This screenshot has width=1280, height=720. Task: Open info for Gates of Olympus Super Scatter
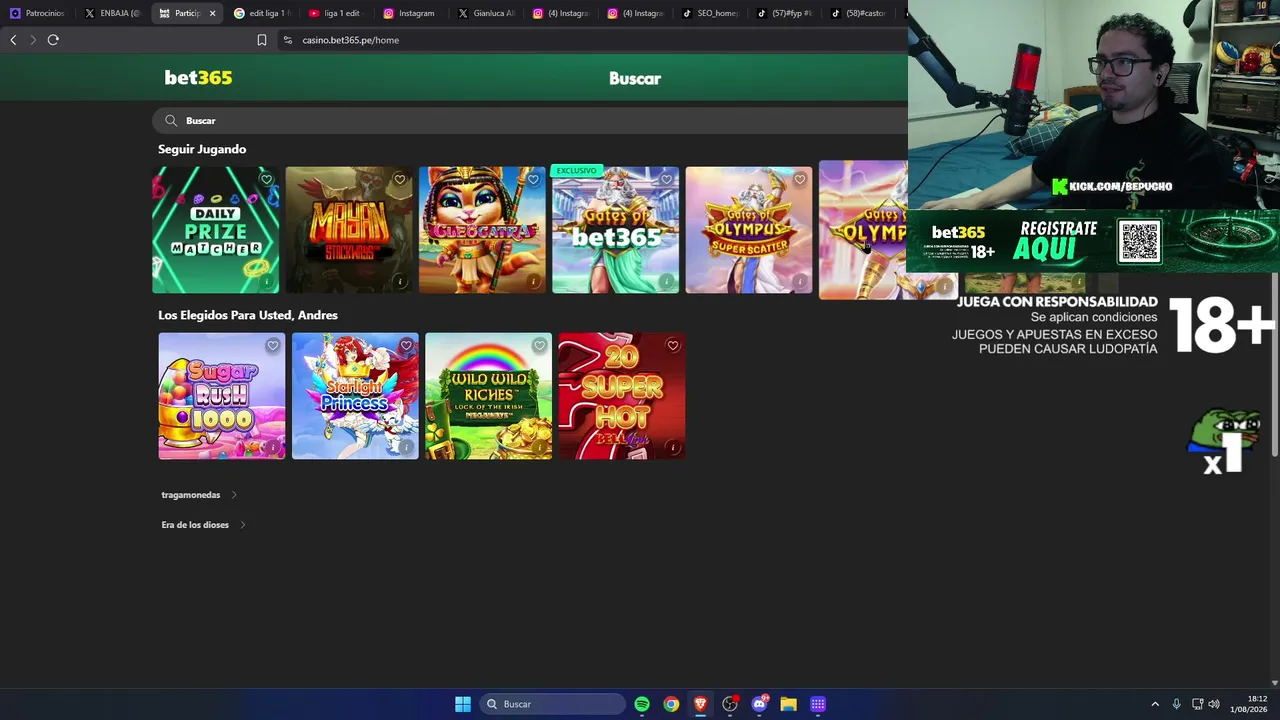click(800, 282)
